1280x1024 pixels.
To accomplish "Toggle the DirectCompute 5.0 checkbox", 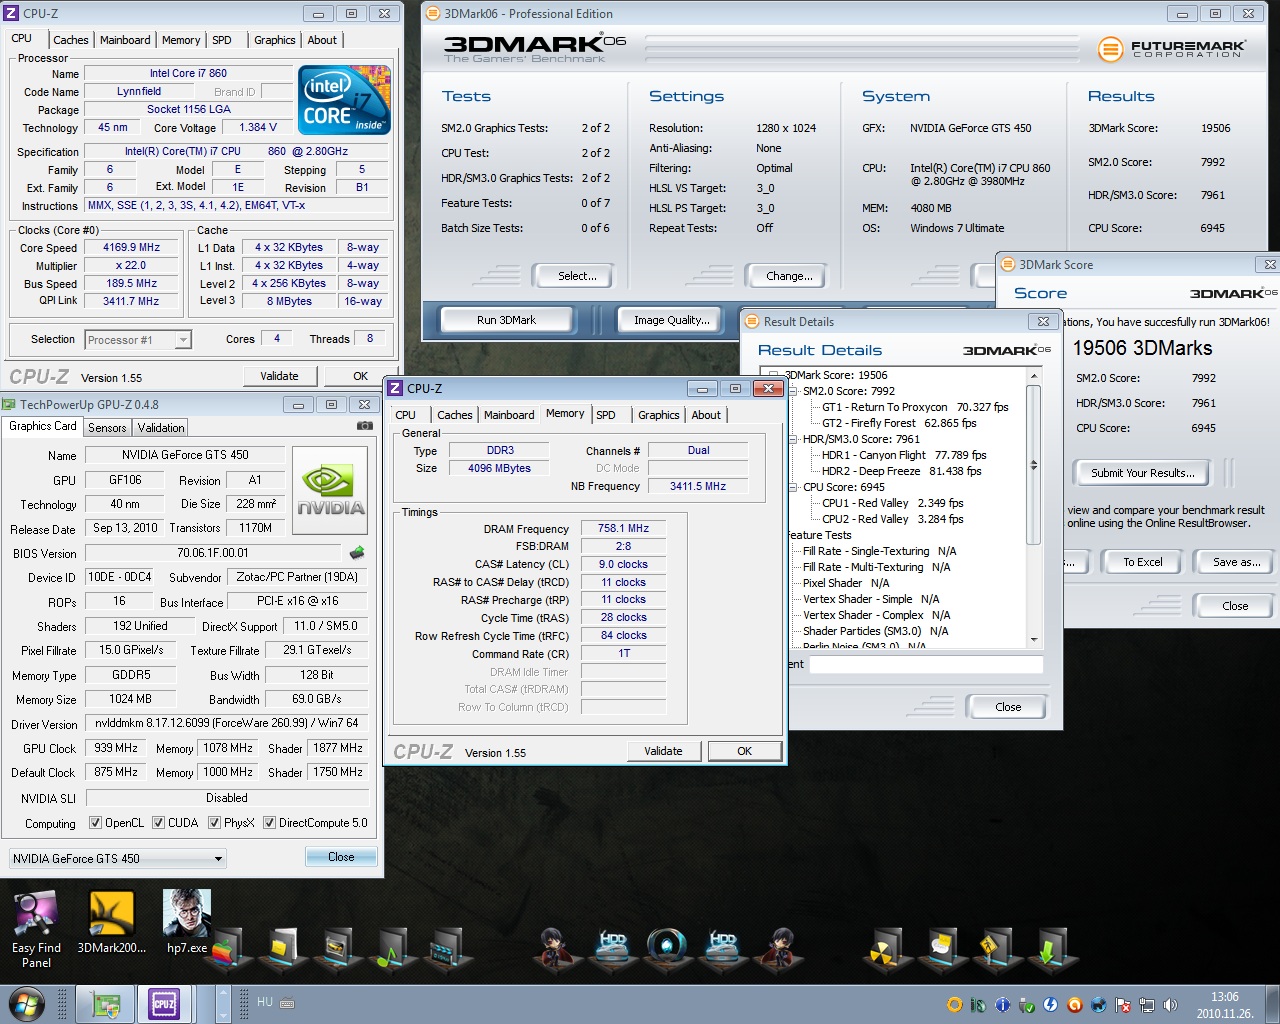I will click(269, 823).
